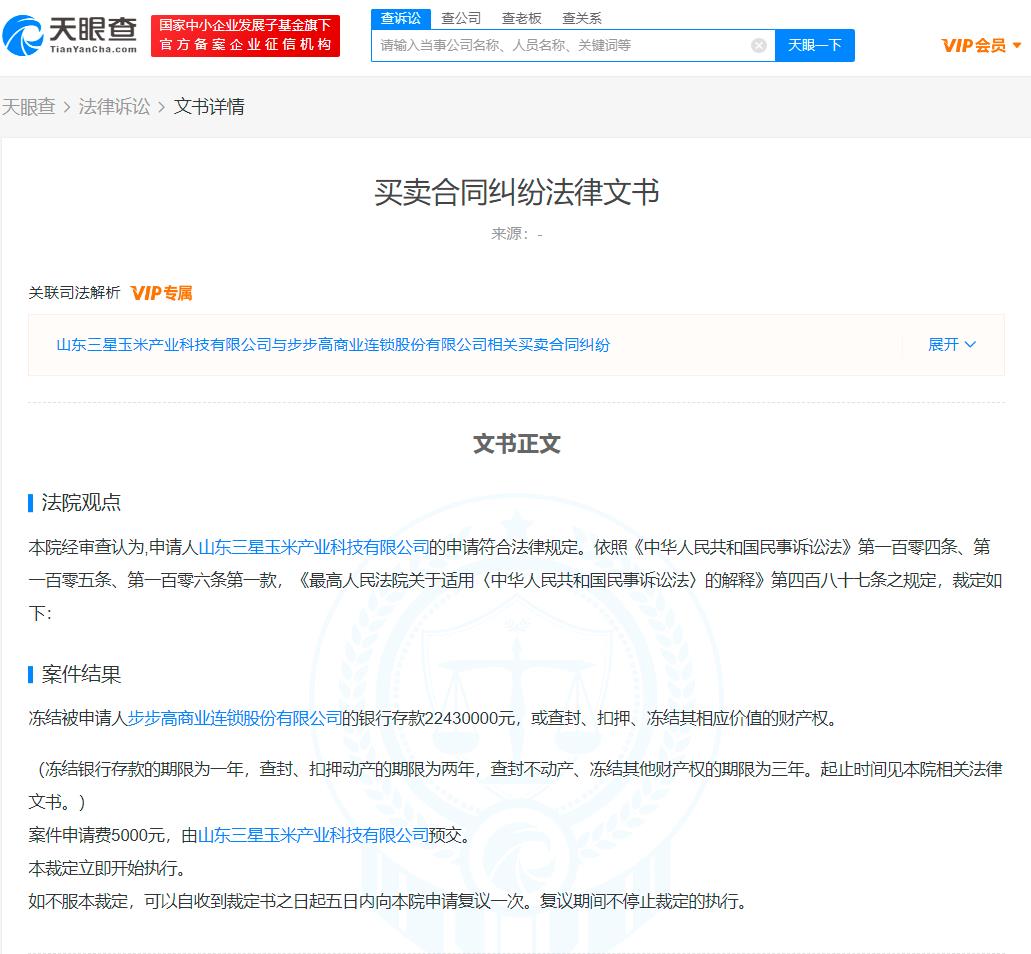Open the 山东三星玉米产业科技有限公司与步步高 related dispute link
Viewport: 1031px width, 954px height.
coord(333,345)
